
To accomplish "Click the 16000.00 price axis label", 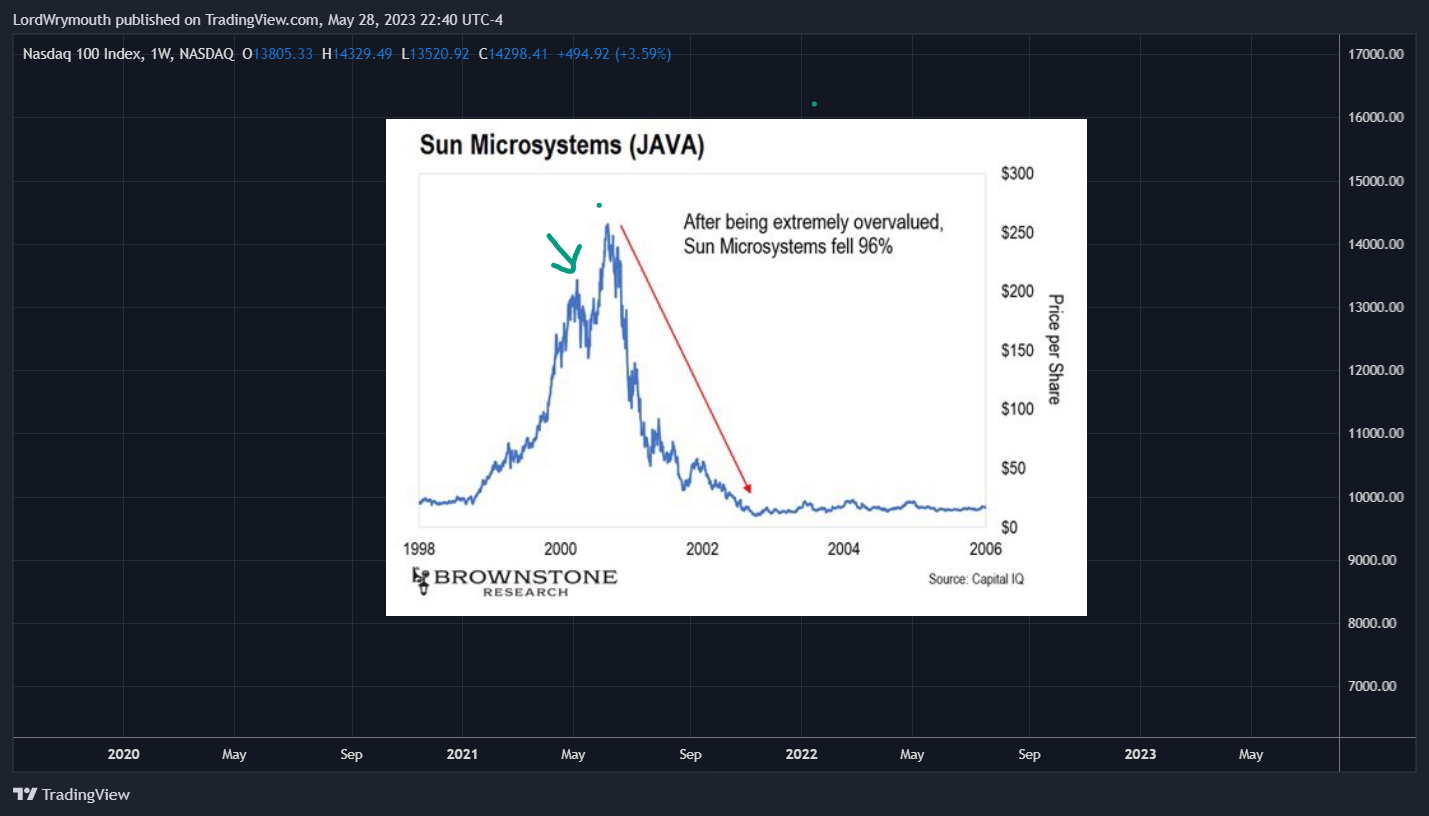I will (x=1376, y=117).
